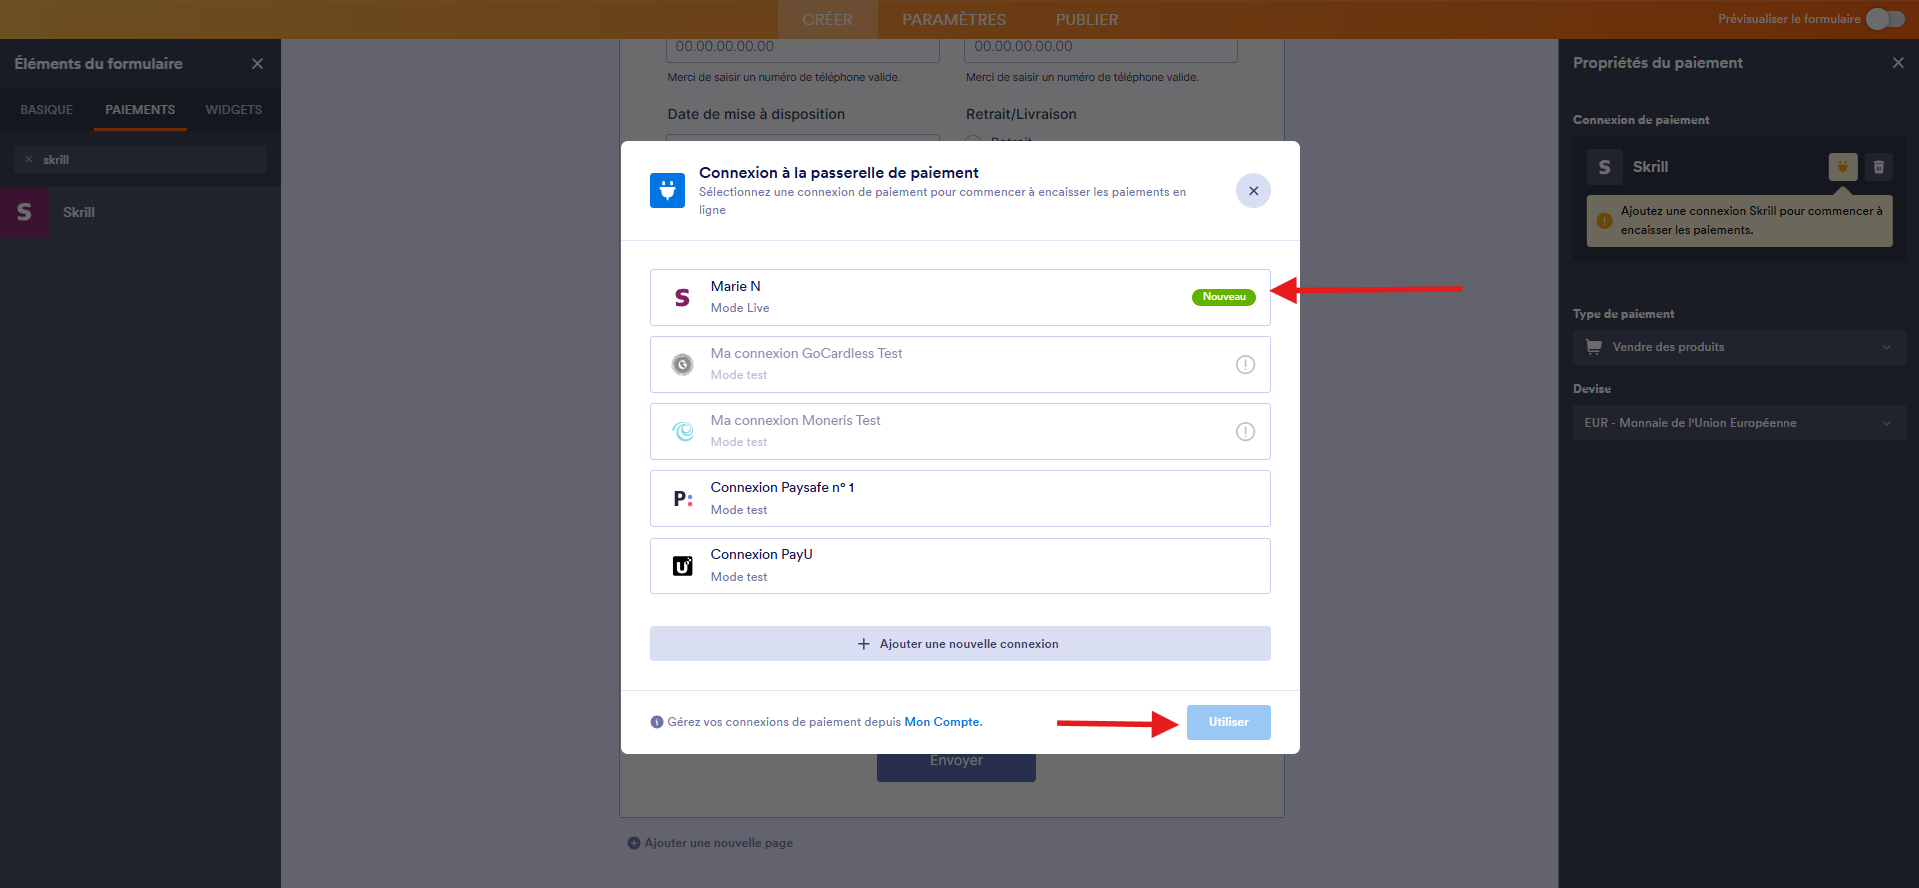
Task: Switch to the BASIQUE tab
Action: (x=46, y=109)
